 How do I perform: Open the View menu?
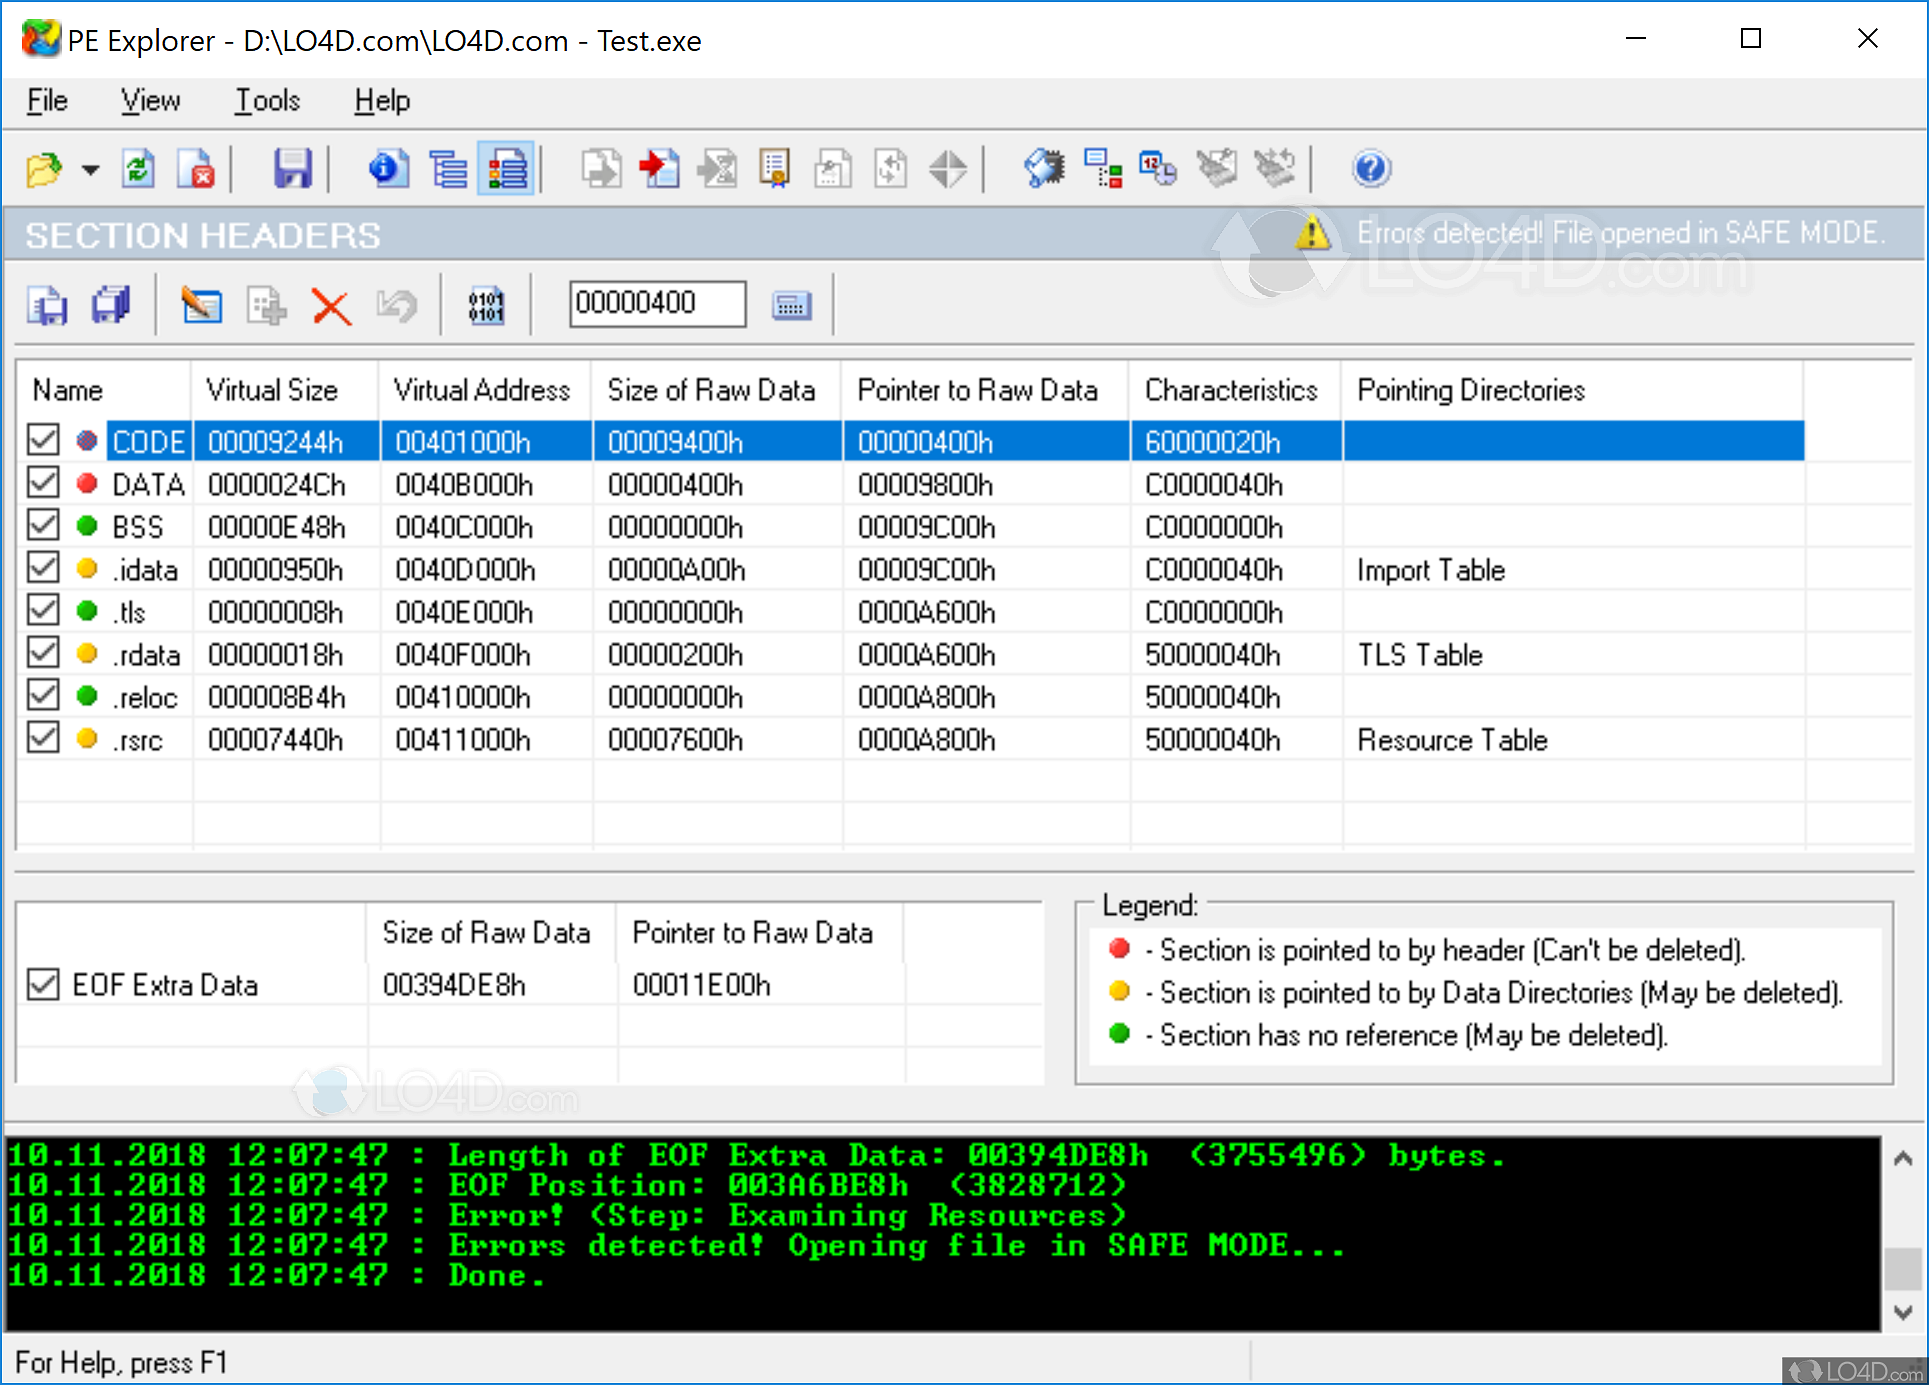point(150,101)
